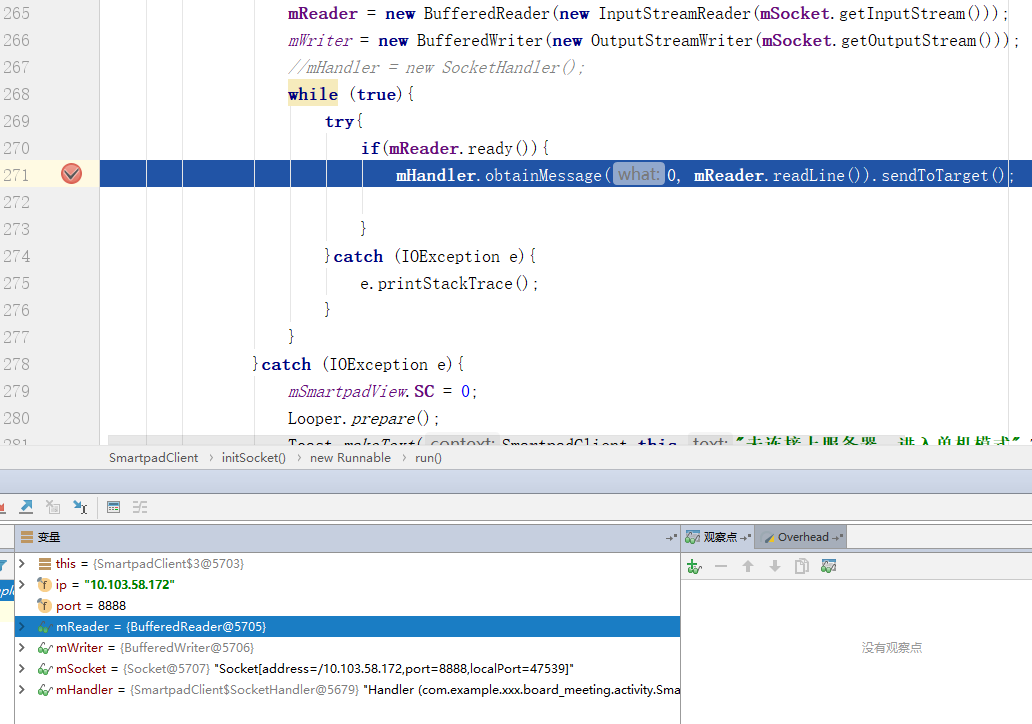
Task: Click the glasses icon beside mHandler
Action: (45, 690)
